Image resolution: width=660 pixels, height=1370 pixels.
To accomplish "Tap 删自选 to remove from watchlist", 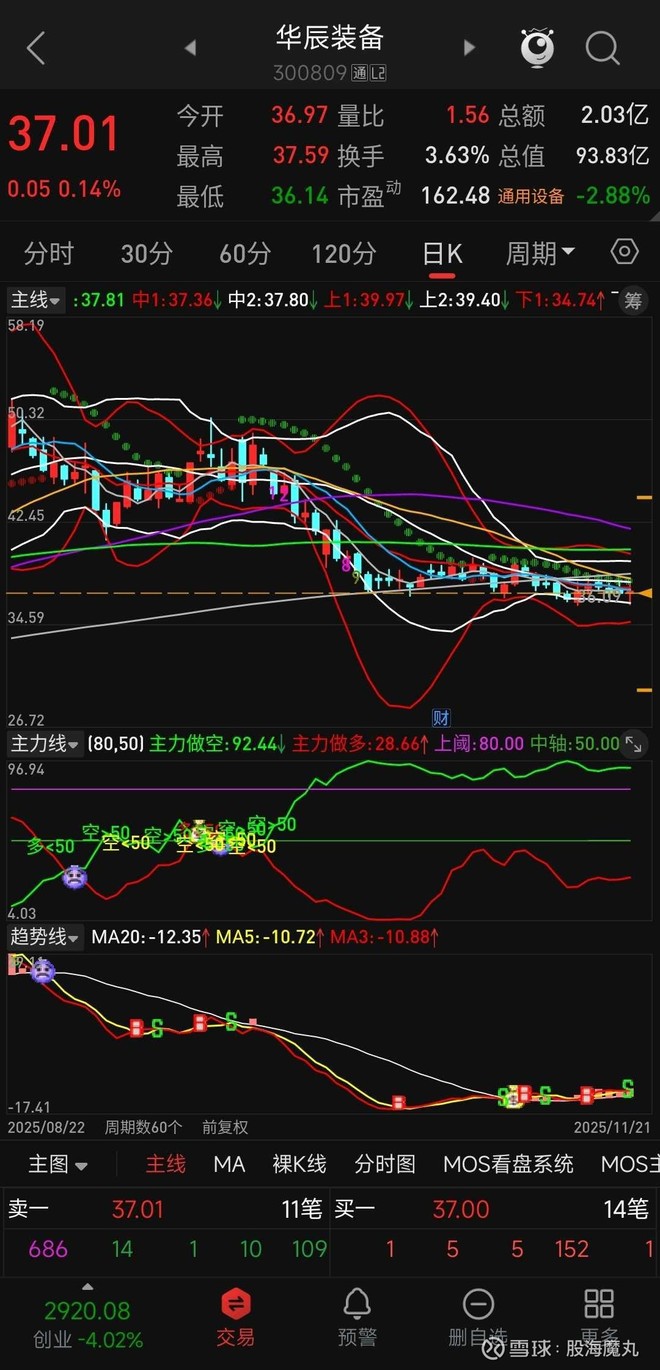I will 478,1317.
